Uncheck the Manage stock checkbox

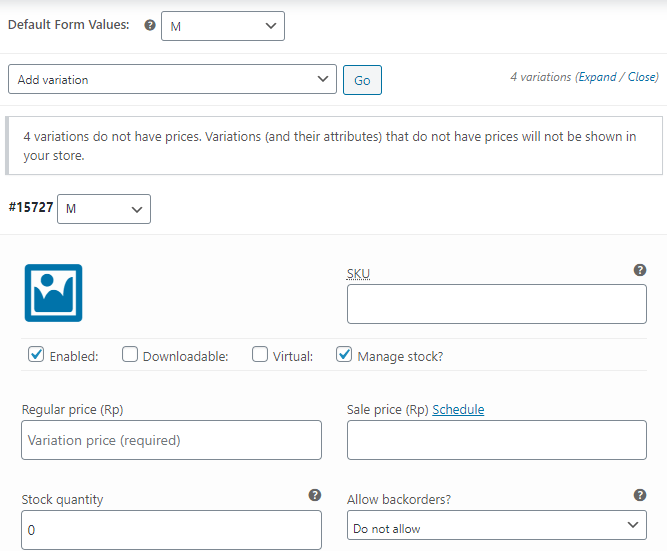(344, 354)
